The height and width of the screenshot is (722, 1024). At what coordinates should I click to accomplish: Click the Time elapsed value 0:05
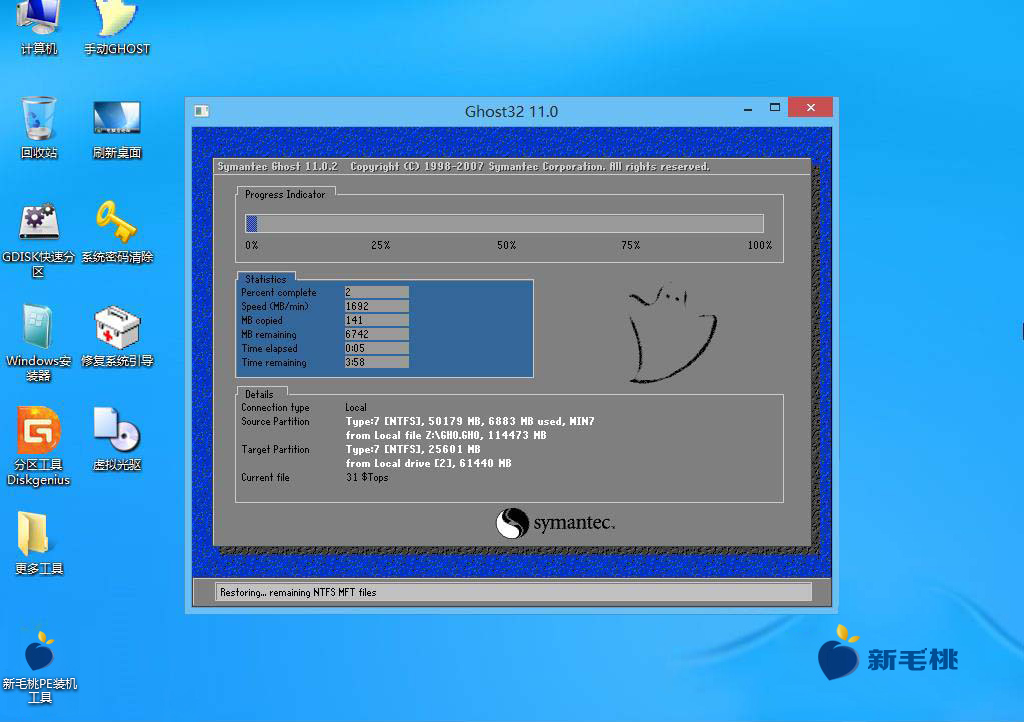click(x=377, y=349)
